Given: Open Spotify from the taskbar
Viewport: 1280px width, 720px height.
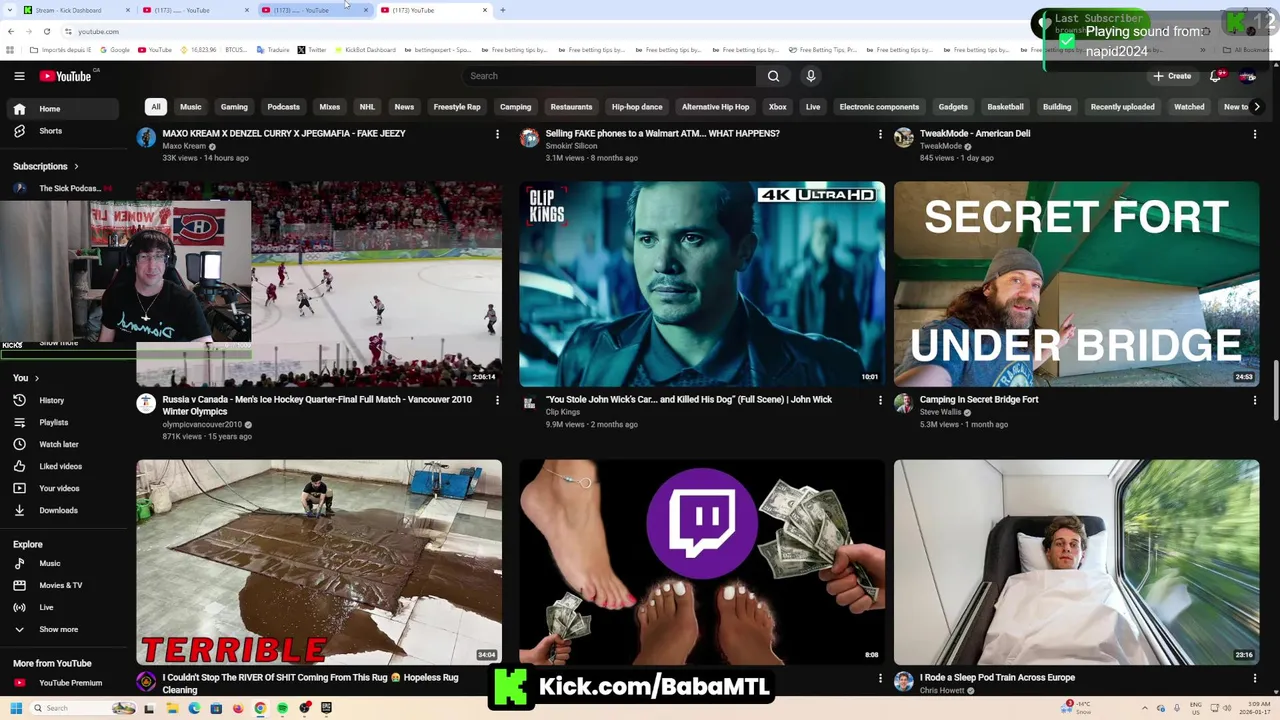Looking at the screenshot, I should click(282, 708).
